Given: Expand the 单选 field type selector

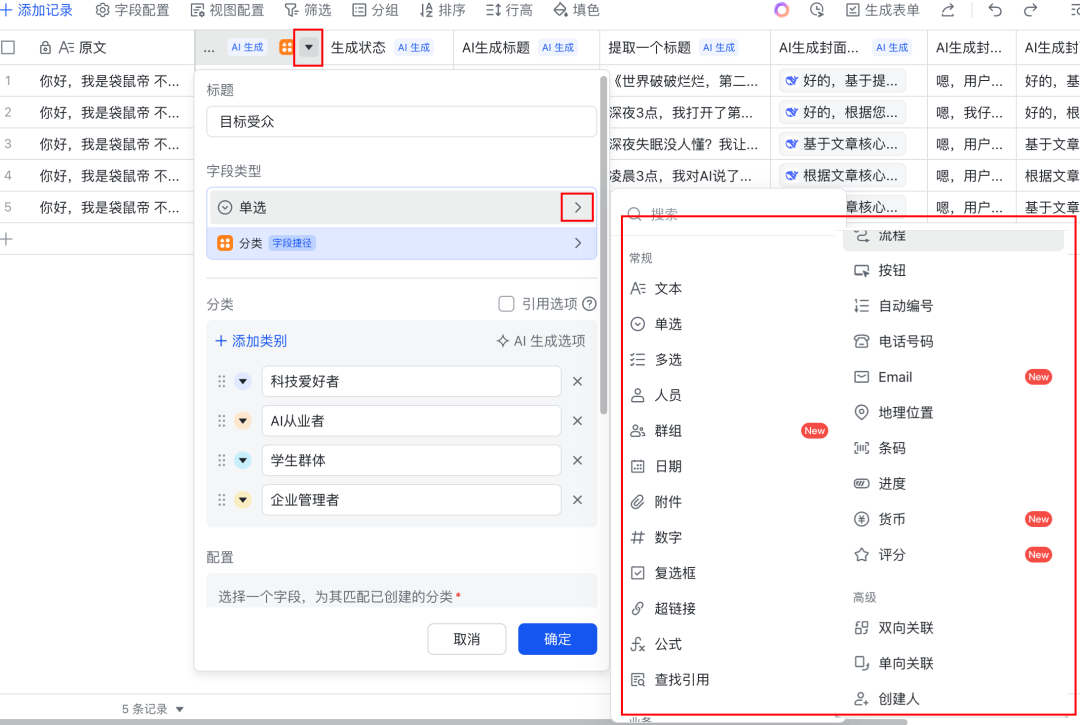Looking at the screenshot, I should coord(577,207).
